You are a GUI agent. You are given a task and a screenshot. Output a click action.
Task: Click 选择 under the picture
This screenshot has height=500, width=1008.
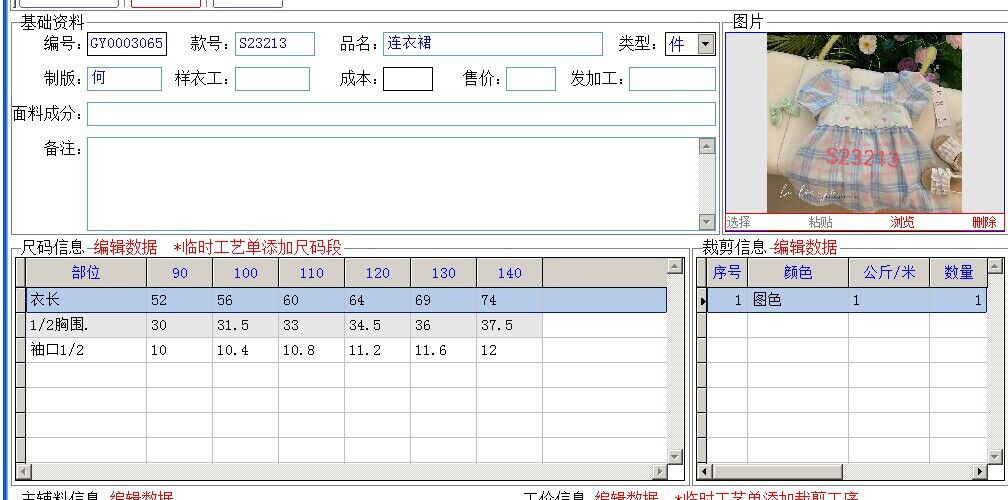click(738, 222)
